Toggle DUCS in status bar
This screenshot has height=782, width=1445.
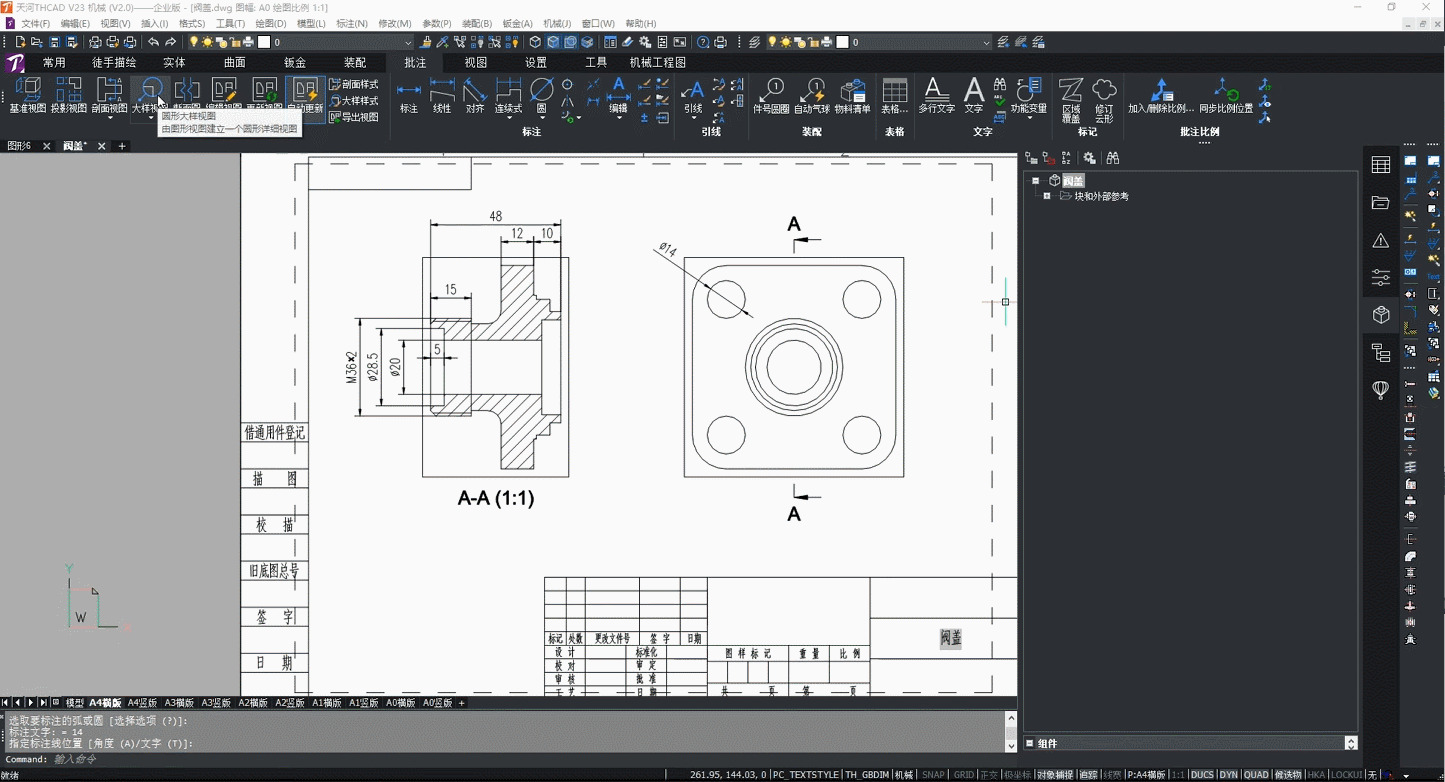click(1202, 775)
